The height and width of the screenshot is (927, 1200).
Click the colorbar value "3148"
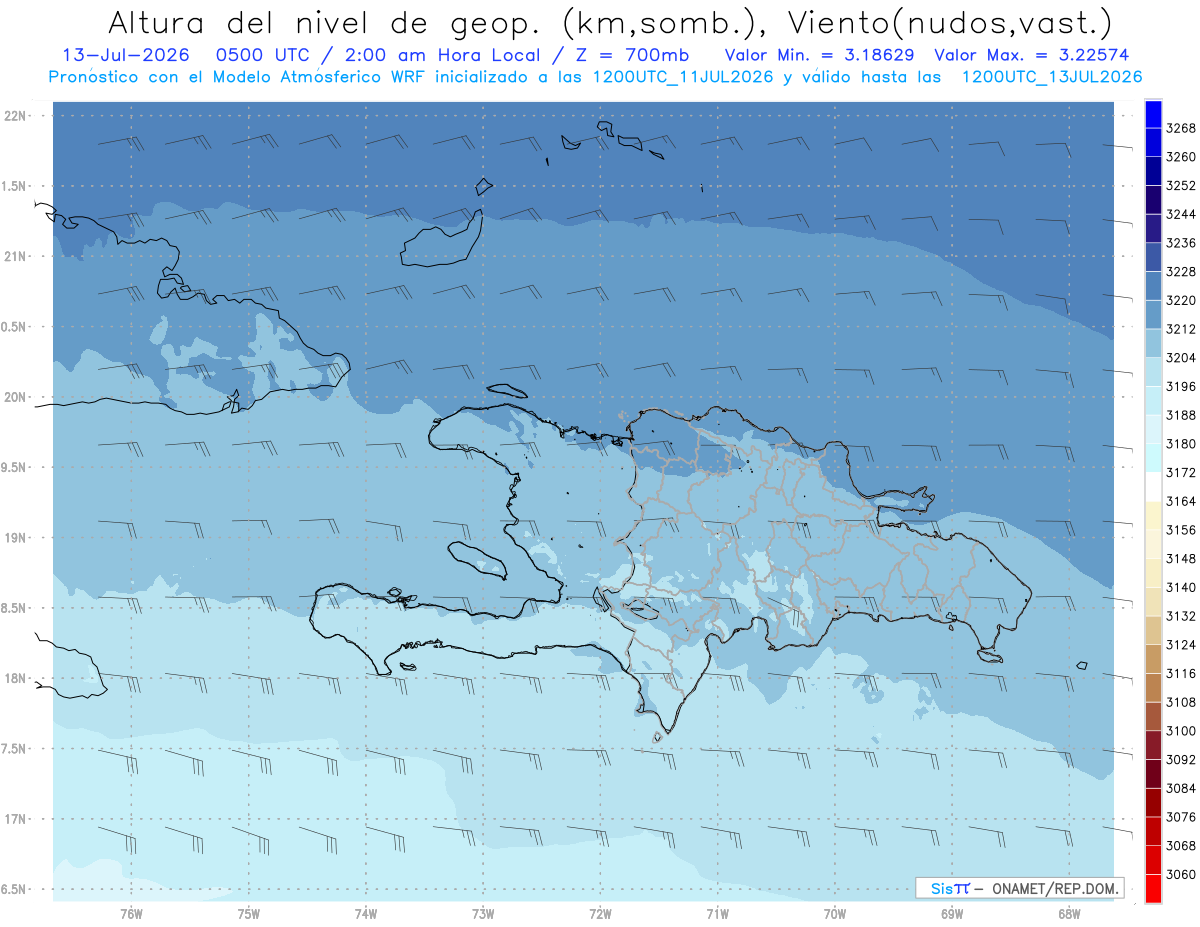coord(1181,559)
